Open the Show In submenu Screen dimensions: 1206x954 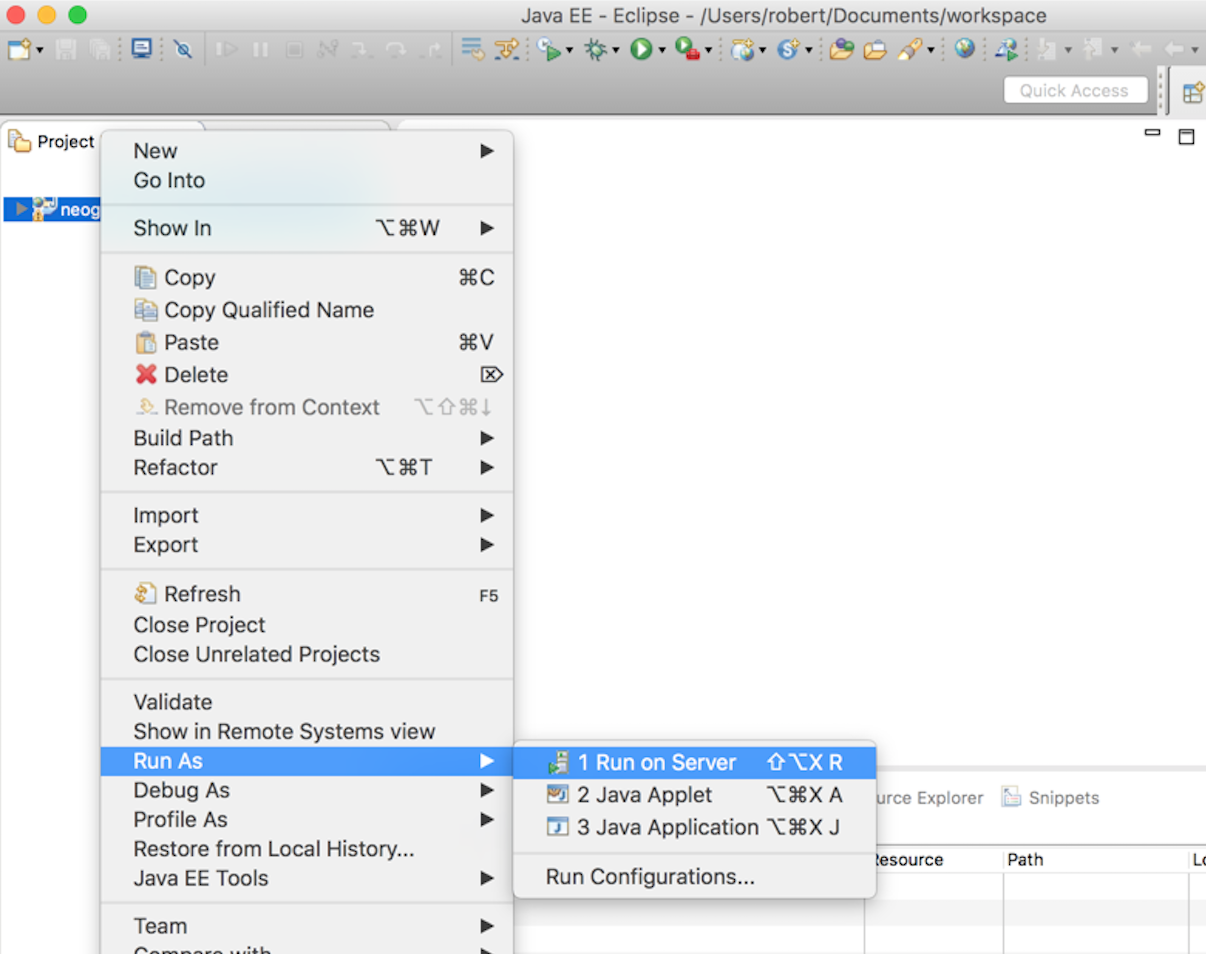tap(307, 229)
